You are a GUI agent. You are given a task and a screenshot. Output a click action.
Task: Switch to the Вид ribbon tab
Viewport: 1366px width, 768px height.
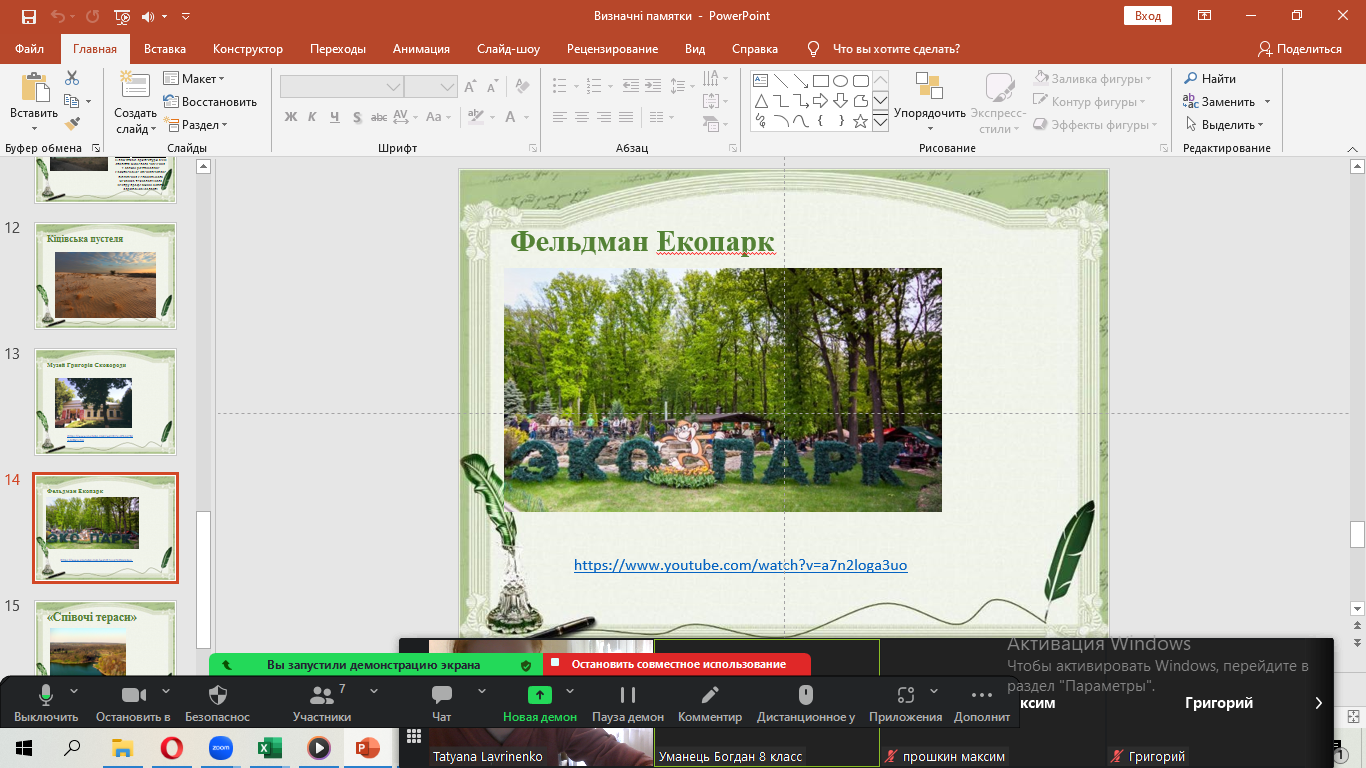[x=695, y=49]
